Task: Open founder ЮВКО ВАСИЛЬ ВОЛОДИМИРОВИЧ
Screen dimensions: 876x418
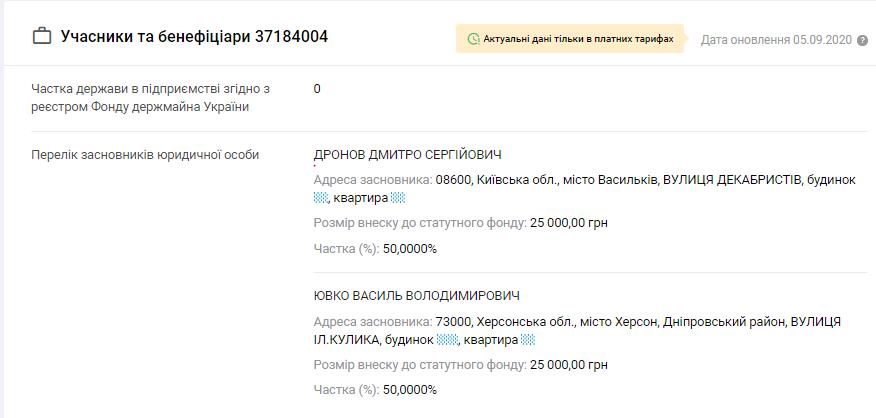Action: click(416, 296)
